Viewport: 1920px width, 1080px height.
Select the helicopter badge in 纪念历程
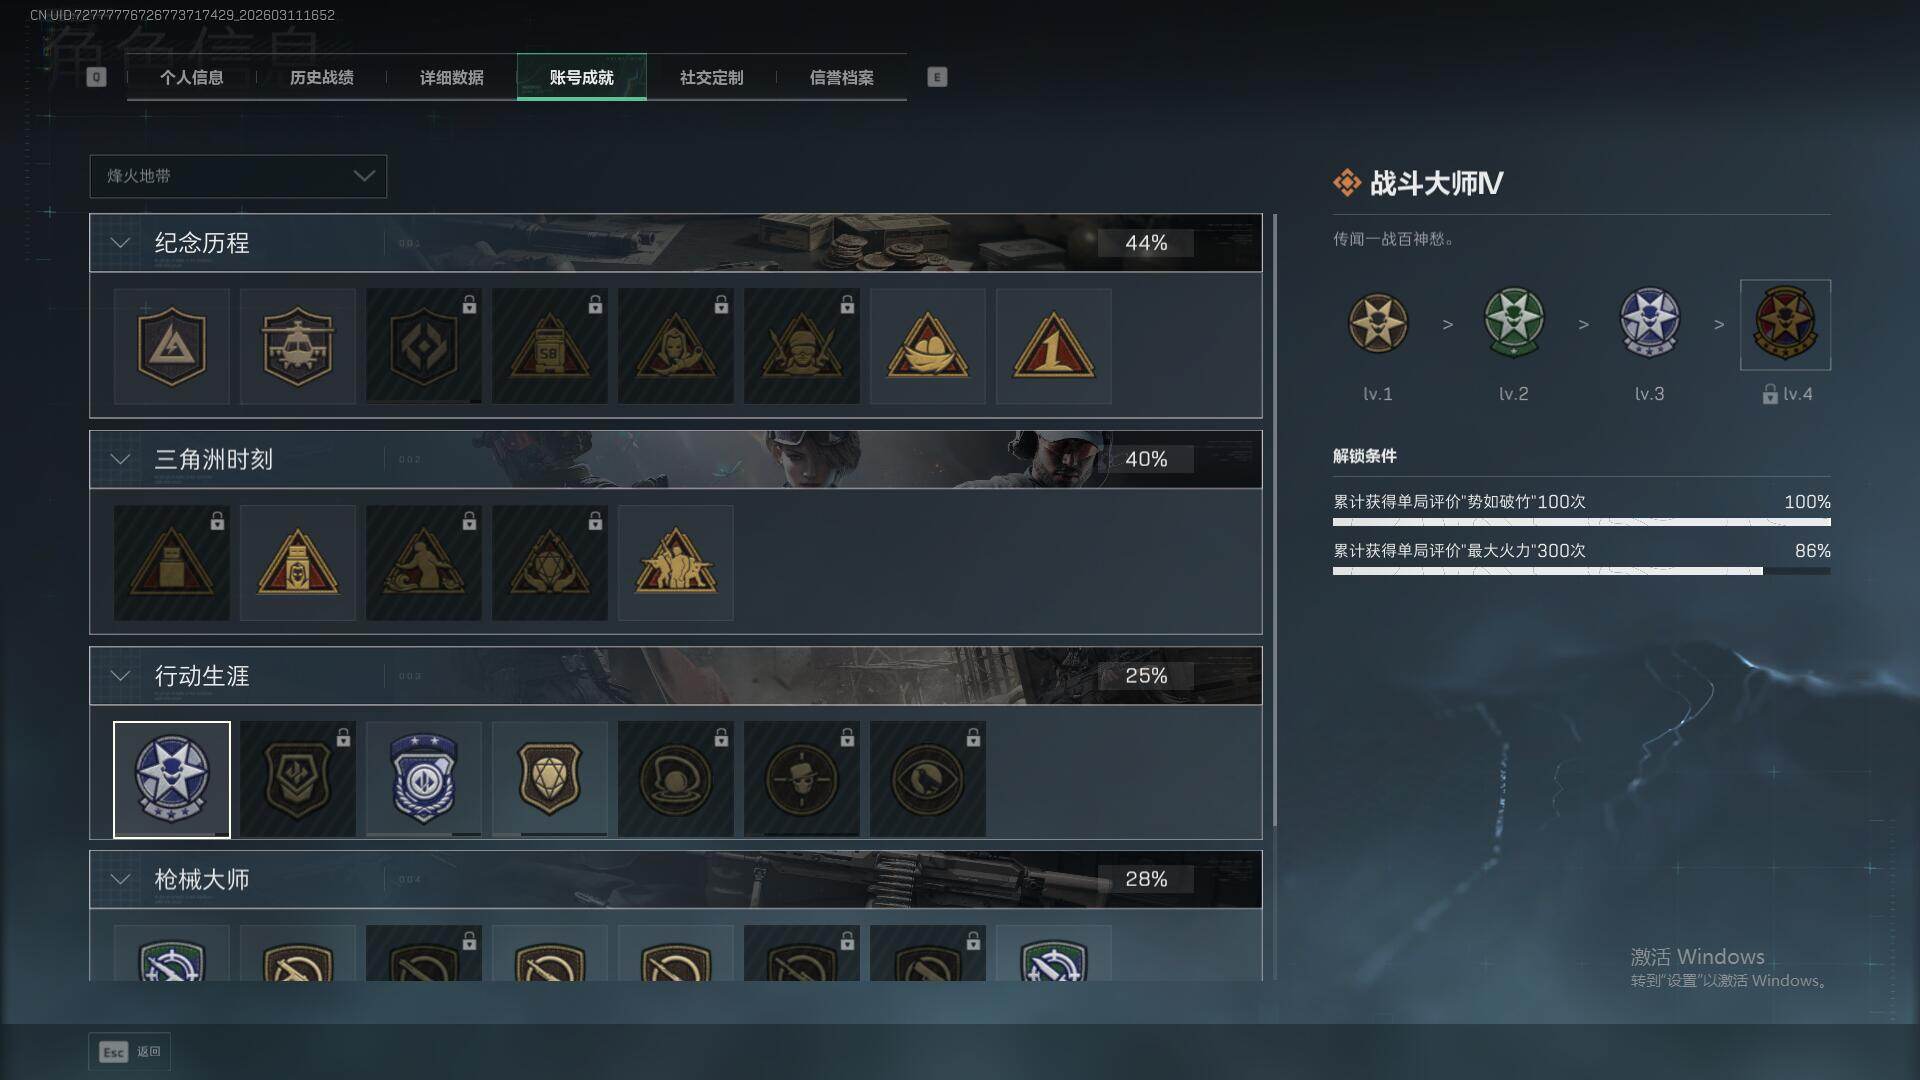[x=297, y=346]
